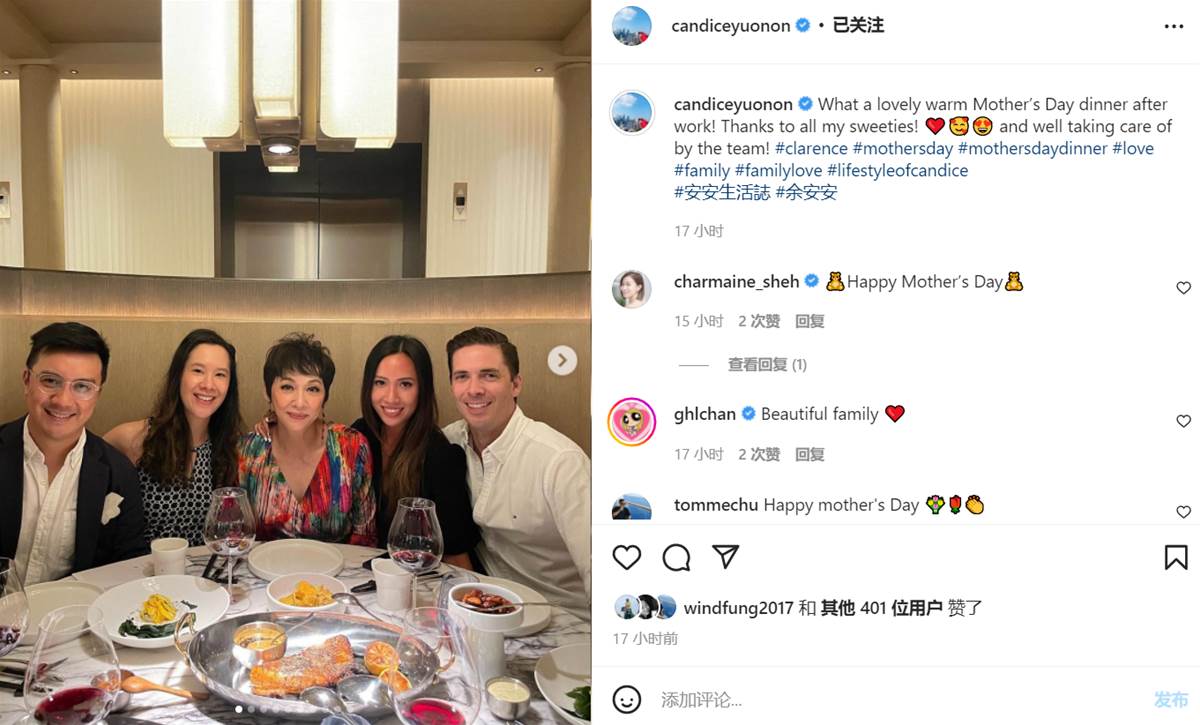This screenshot has height=725, width=1200.
Task: Like charmaine_sheh's comment
Action: coord(1183,288)
